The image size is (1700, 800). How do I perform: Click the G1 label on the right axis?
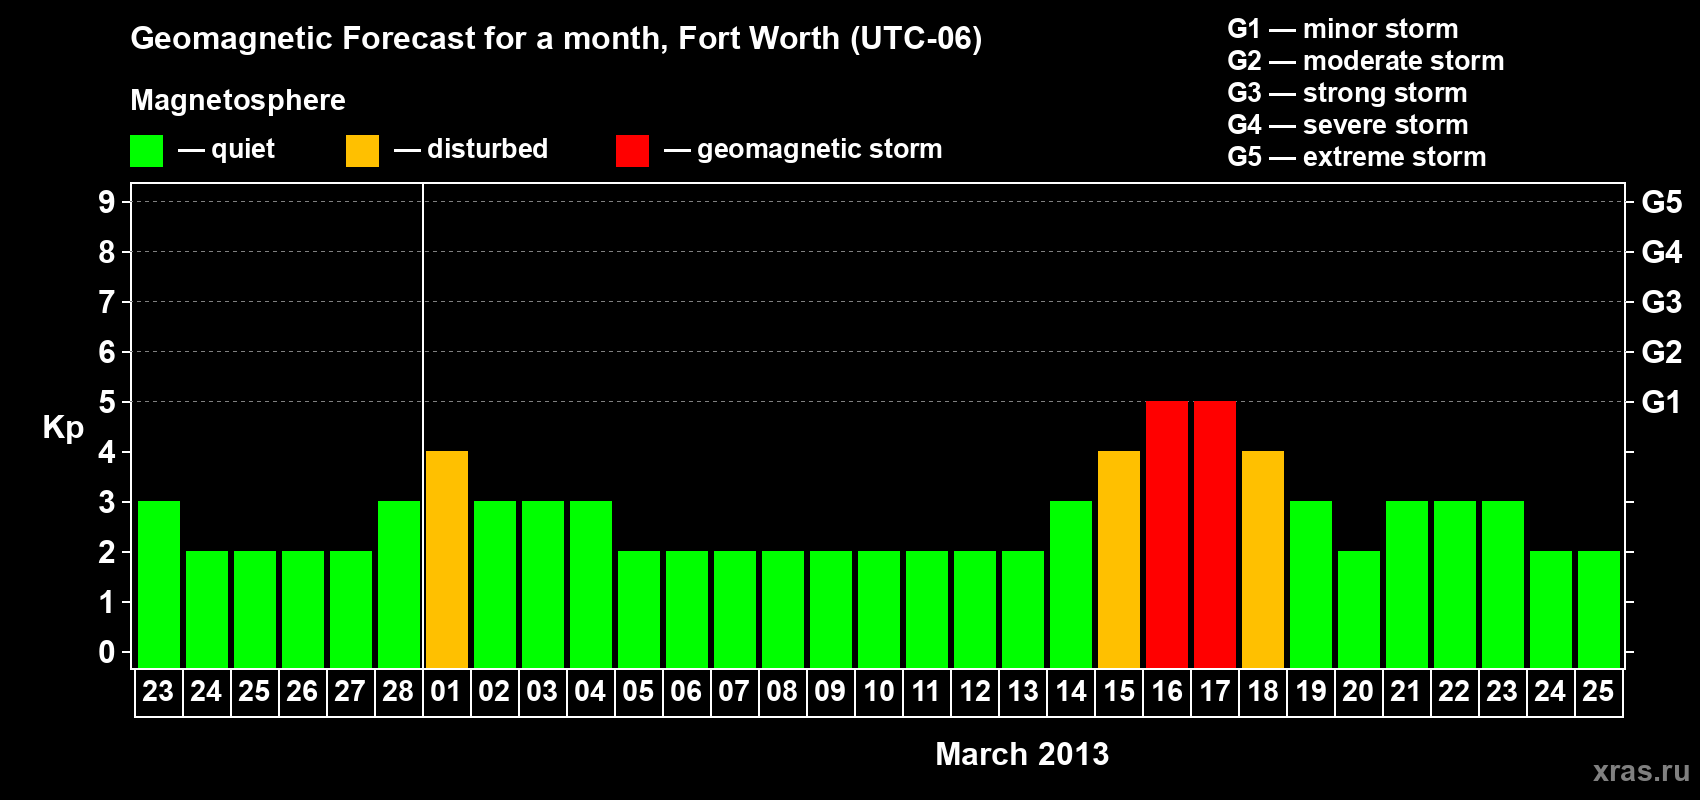[1661, 402]
